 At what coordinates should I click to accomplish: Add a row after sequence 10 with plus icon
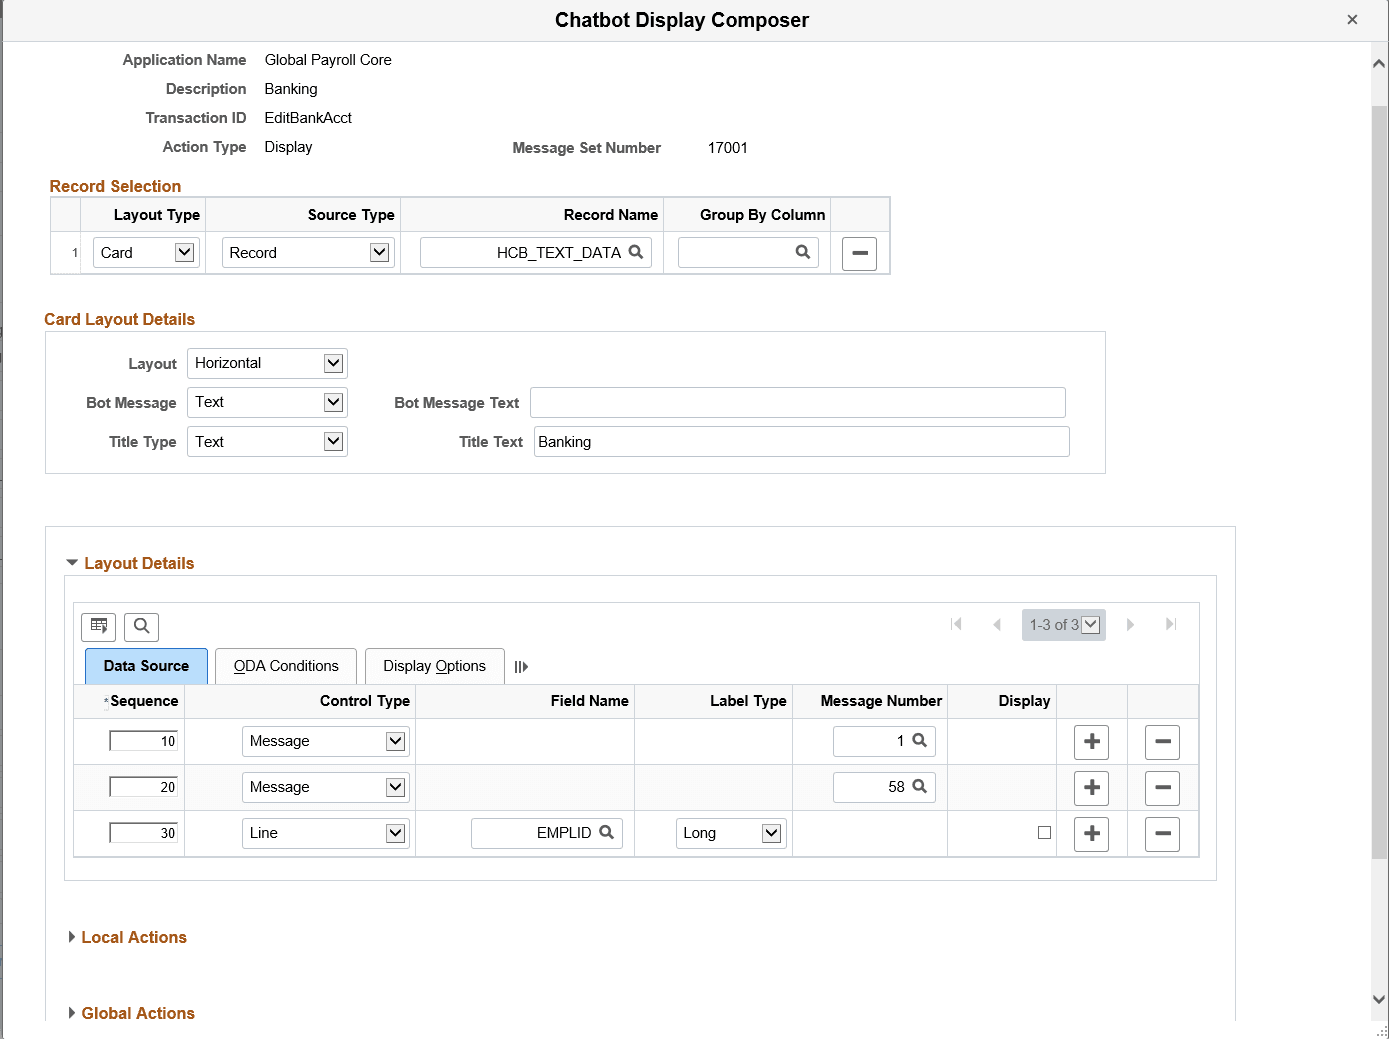[x=1091, y=742]
